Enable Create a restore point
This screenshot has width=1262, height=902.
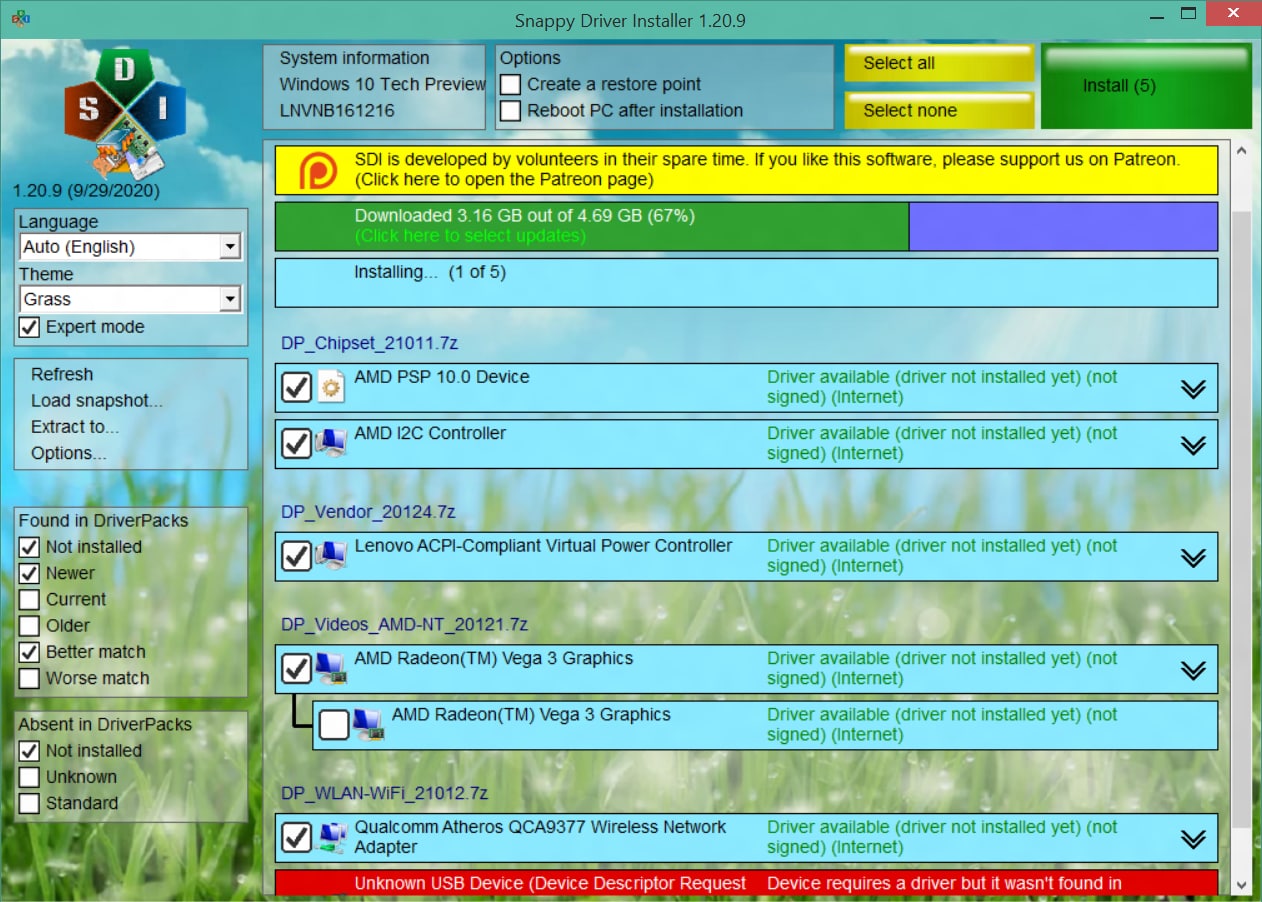[x=511, y=85]
